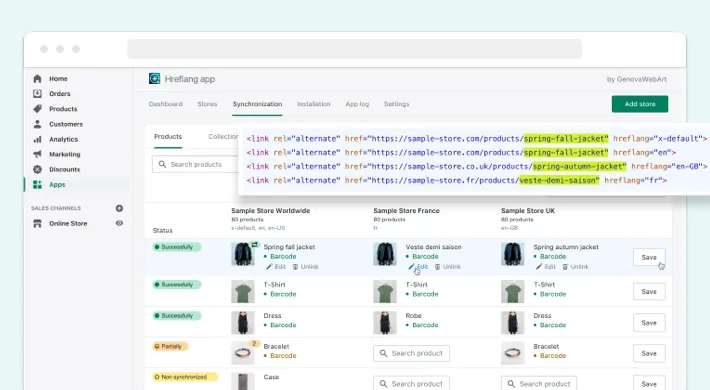Click Barcode link under Robe

(x=425, y=325)
